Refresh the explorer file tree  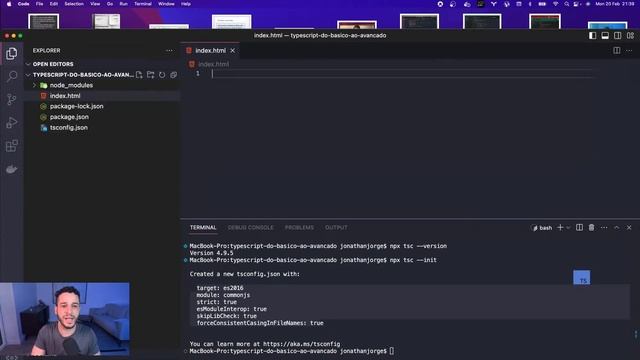point(162,75)
